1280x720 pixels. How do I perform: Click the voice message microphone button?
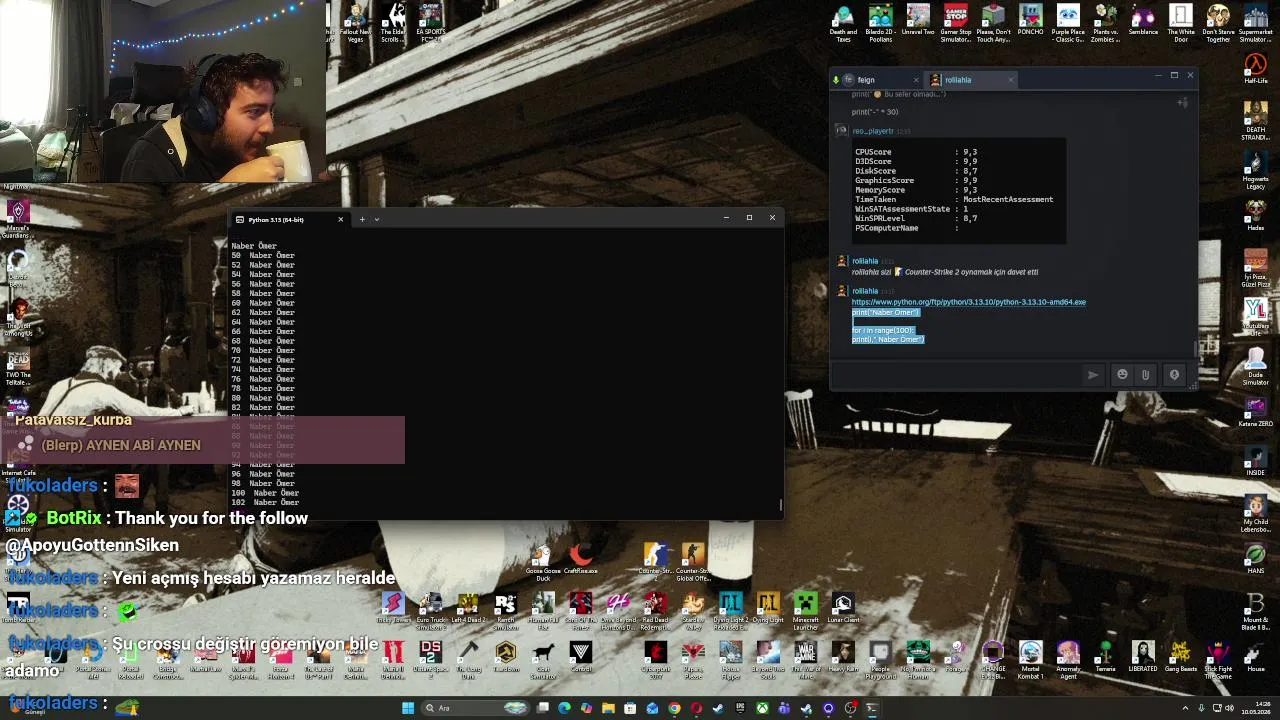tap(1174, 375)
